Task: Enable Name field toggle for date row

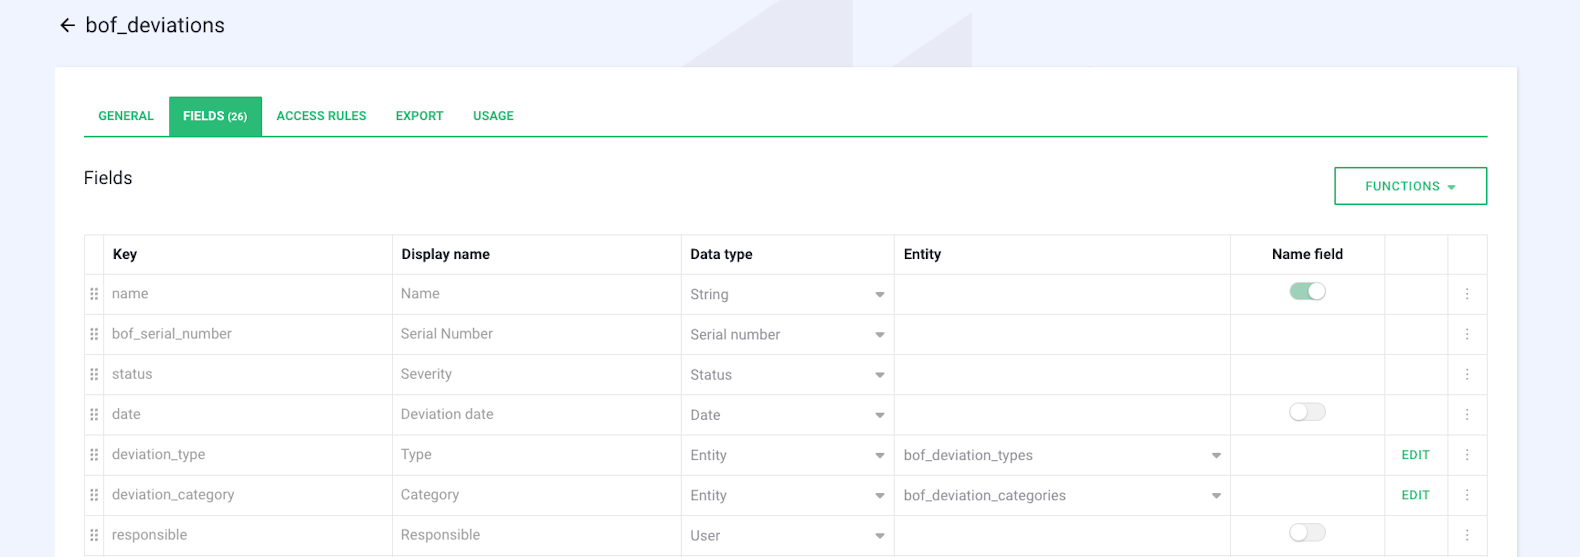Action: (x=1307, y=412)
